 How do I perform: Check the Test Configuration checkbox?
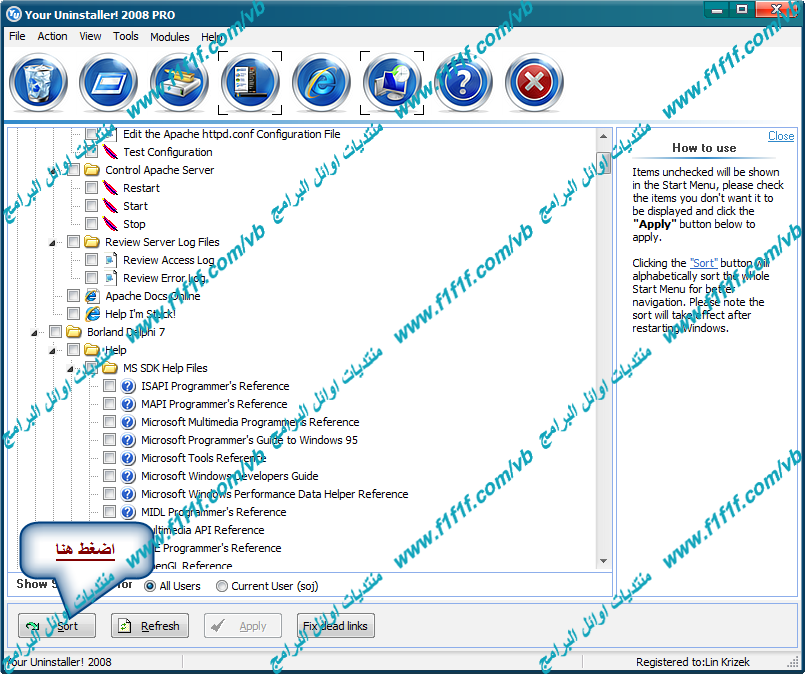[92, 152]
